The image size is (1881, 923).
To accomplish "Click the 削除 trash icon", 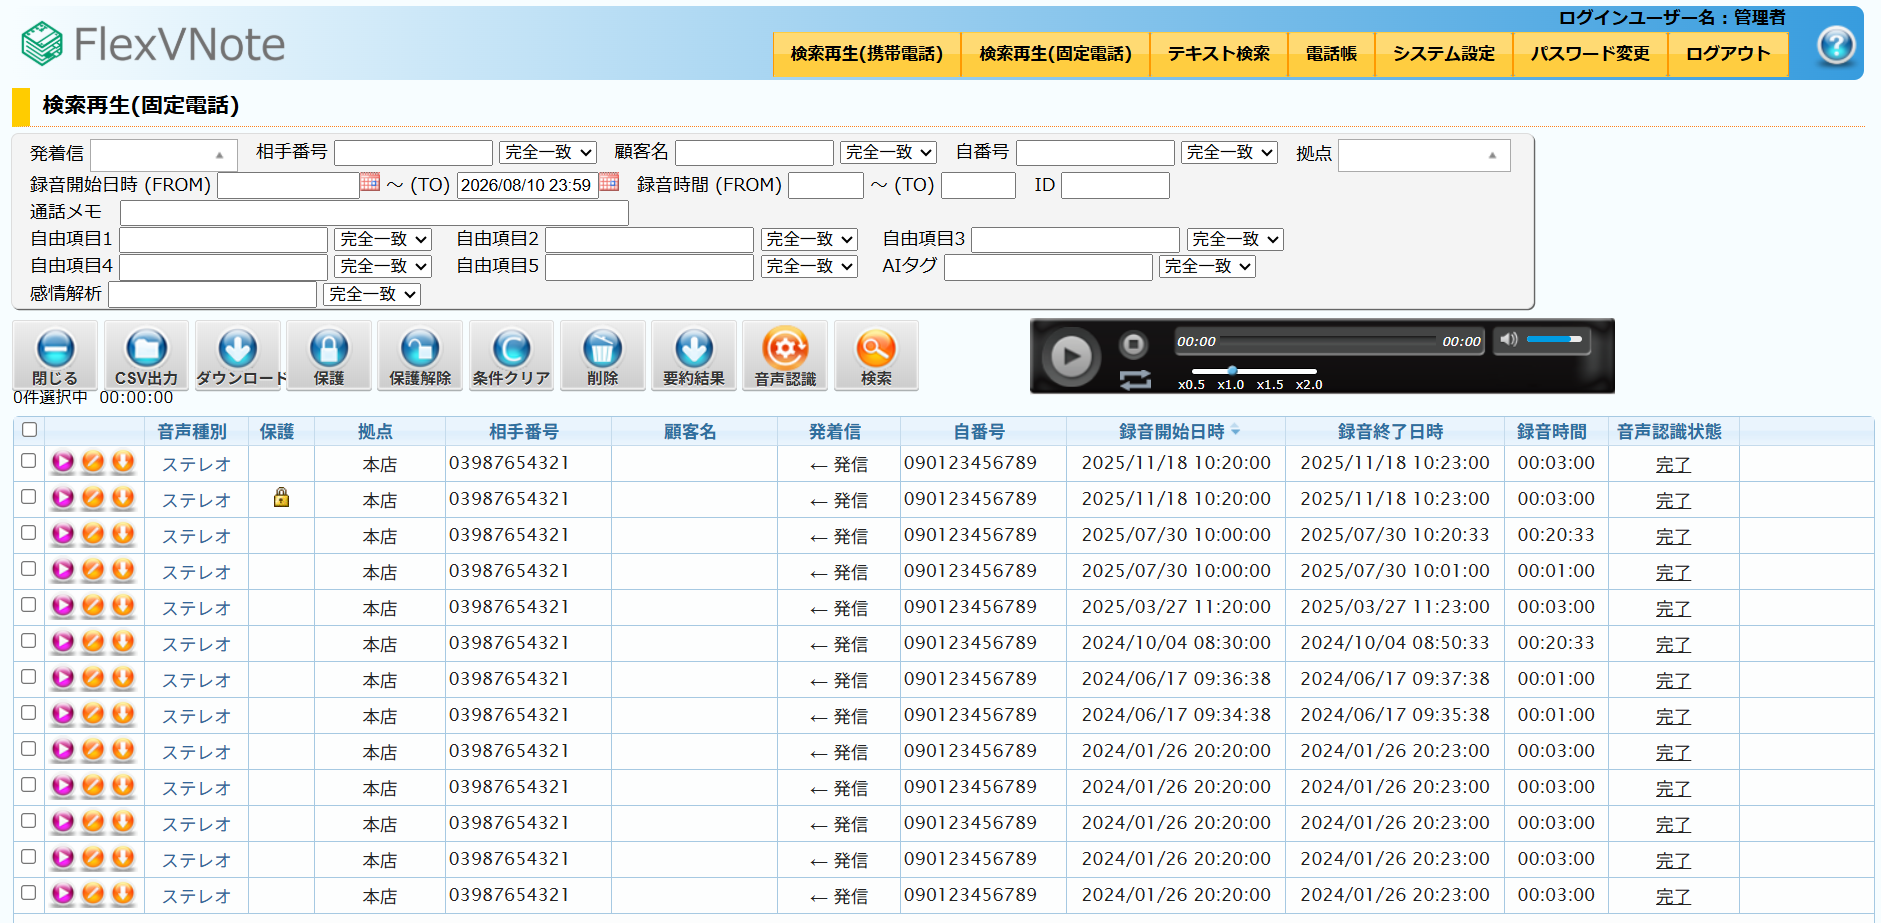I will pos(602,356).
